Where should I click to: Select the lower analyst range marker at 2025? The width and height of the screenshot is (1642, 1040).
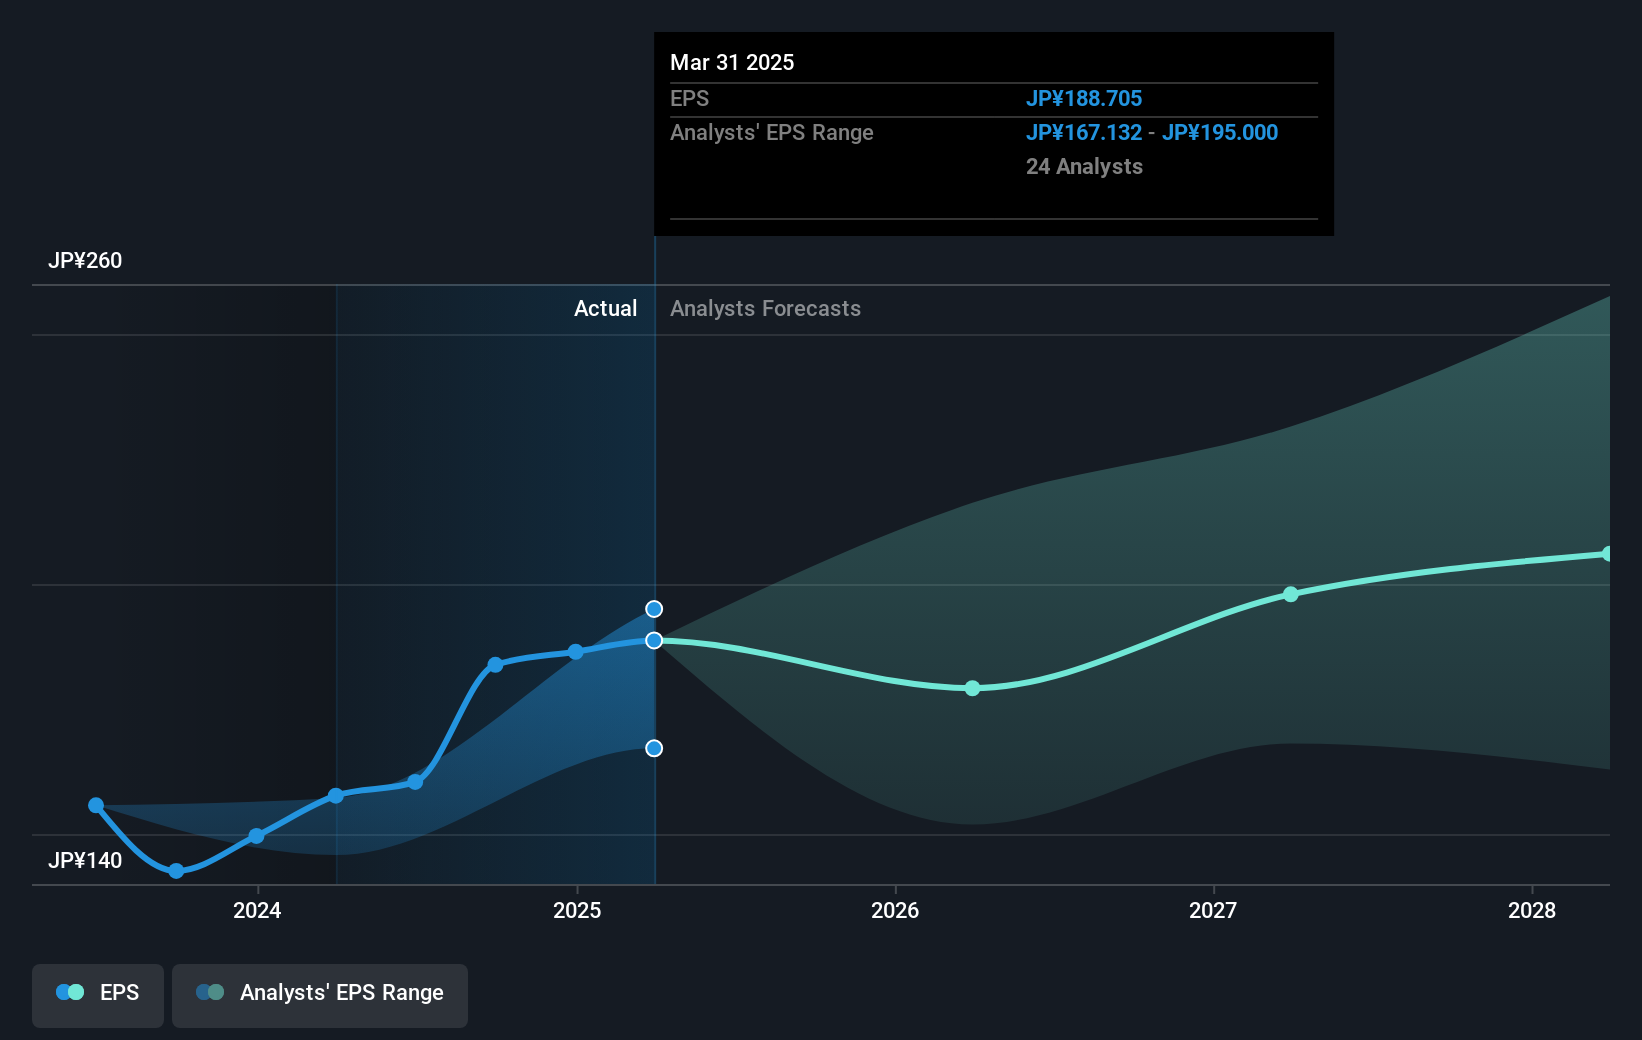654,748
